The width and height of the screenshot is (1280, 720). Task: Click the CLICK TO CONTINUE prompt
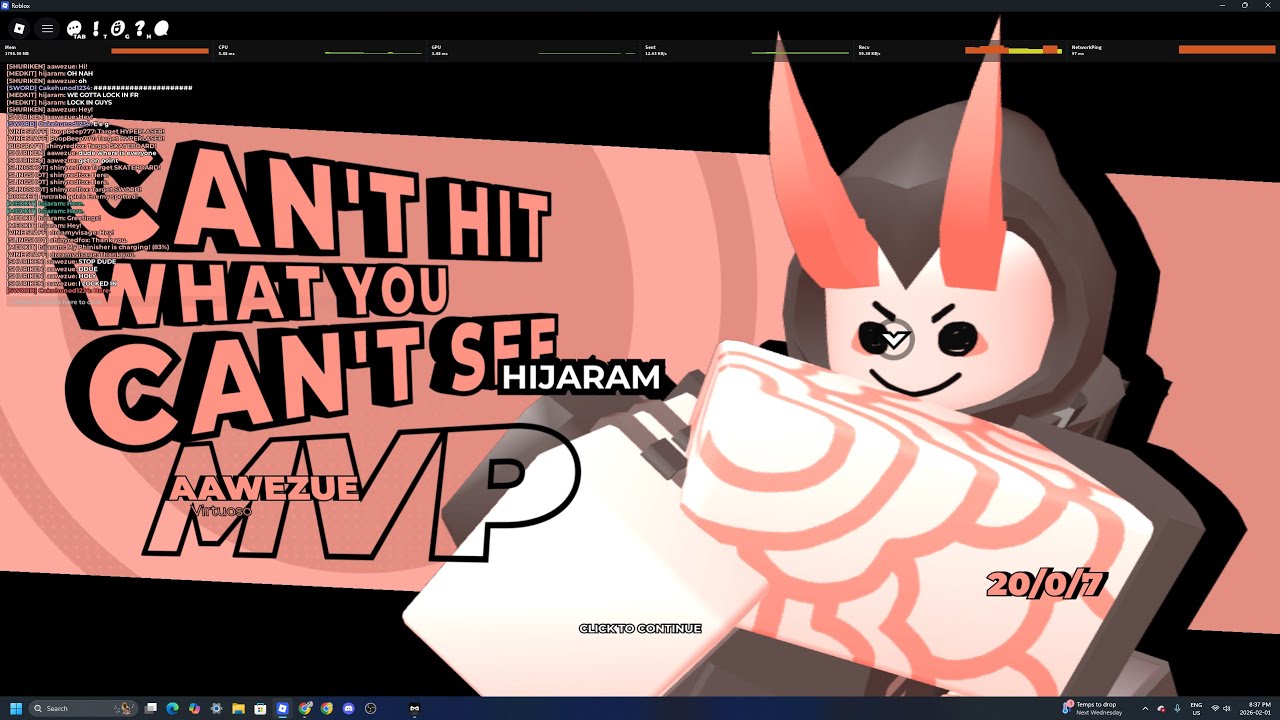pos(640,628)
